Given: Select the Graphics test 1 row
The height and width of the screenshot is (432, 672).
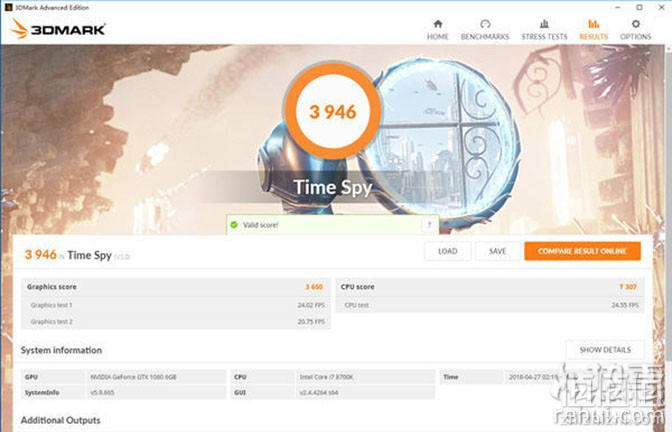Looking at the screenshot, I should (x=176, y=305).
